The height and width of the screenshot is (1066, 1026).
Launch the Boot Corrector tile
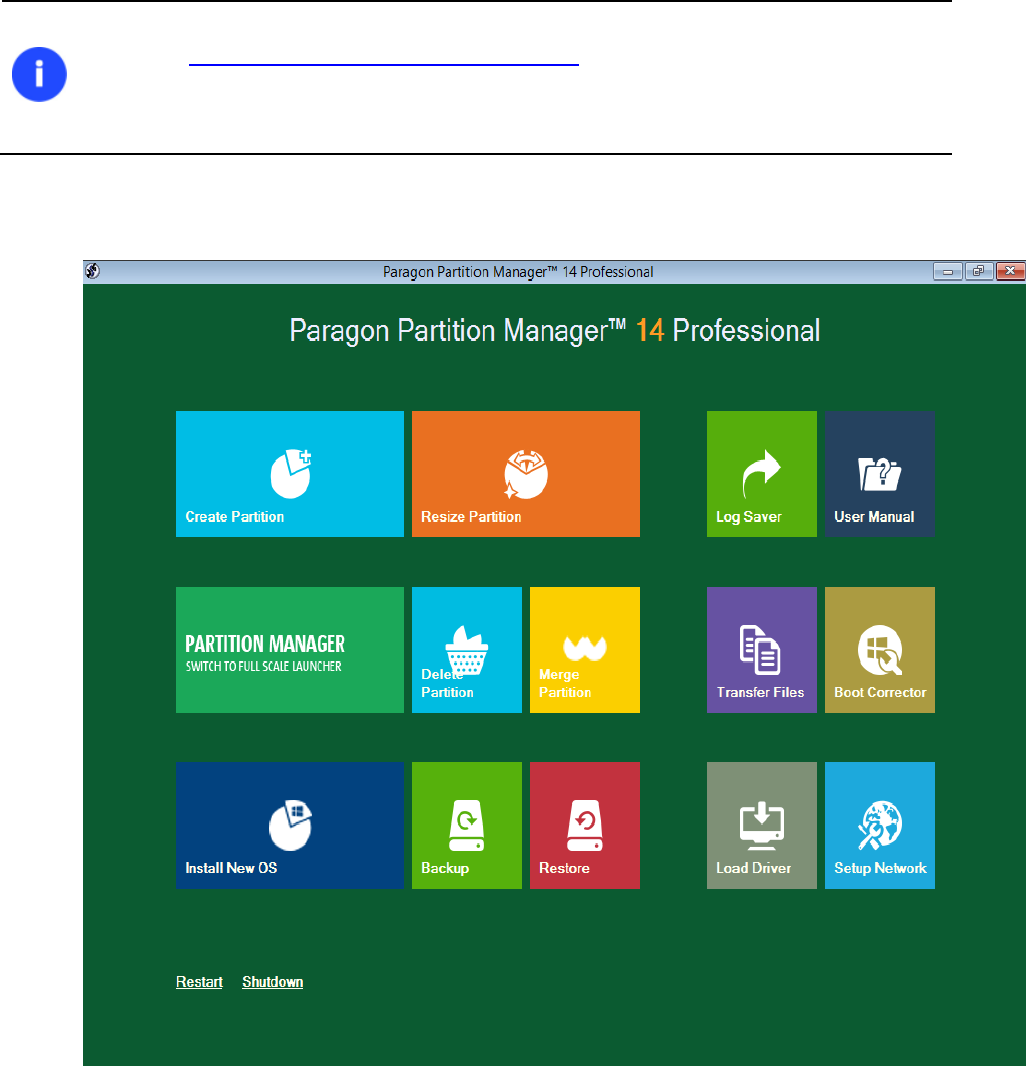pos(880,650)
